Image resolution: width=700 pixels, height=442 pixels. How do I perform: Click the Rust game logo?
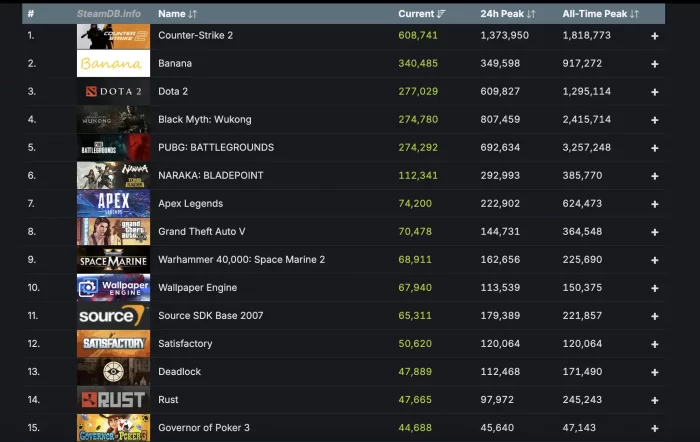(x=113, y=400)
